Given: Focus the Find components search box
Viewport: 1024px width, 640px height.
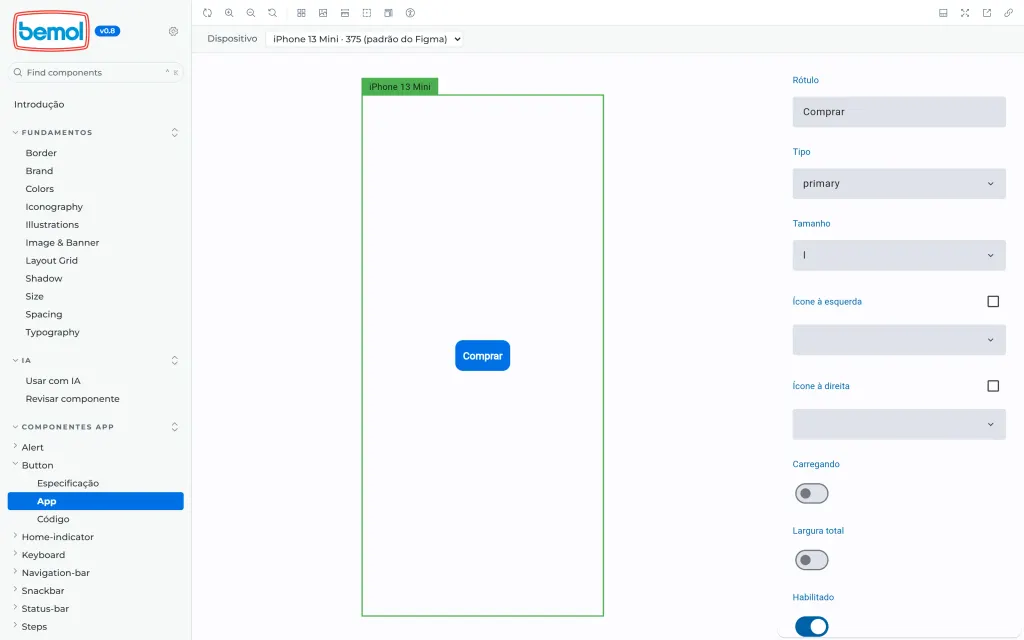Looking at the screenshot, I should tap(95, 72).
